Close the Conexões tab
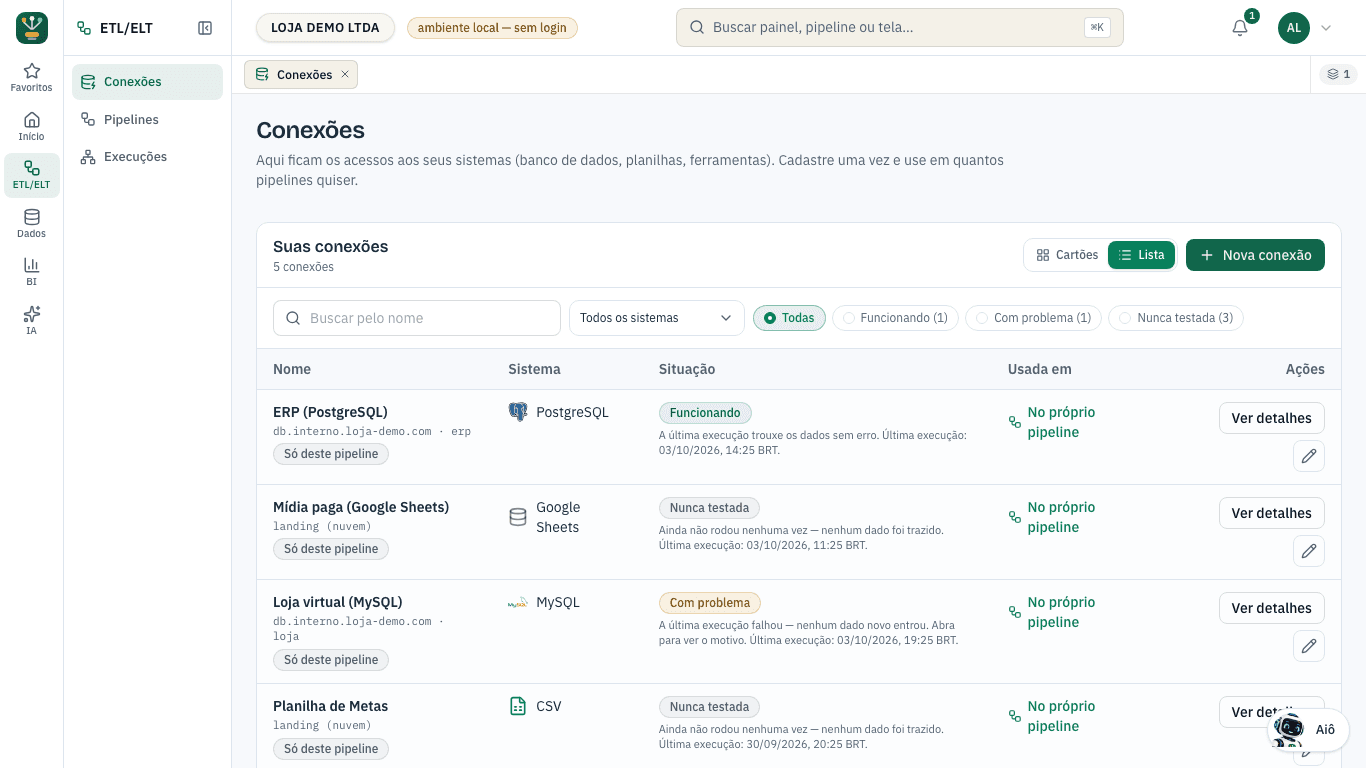The image size is (1366, 768). [345, 74]
